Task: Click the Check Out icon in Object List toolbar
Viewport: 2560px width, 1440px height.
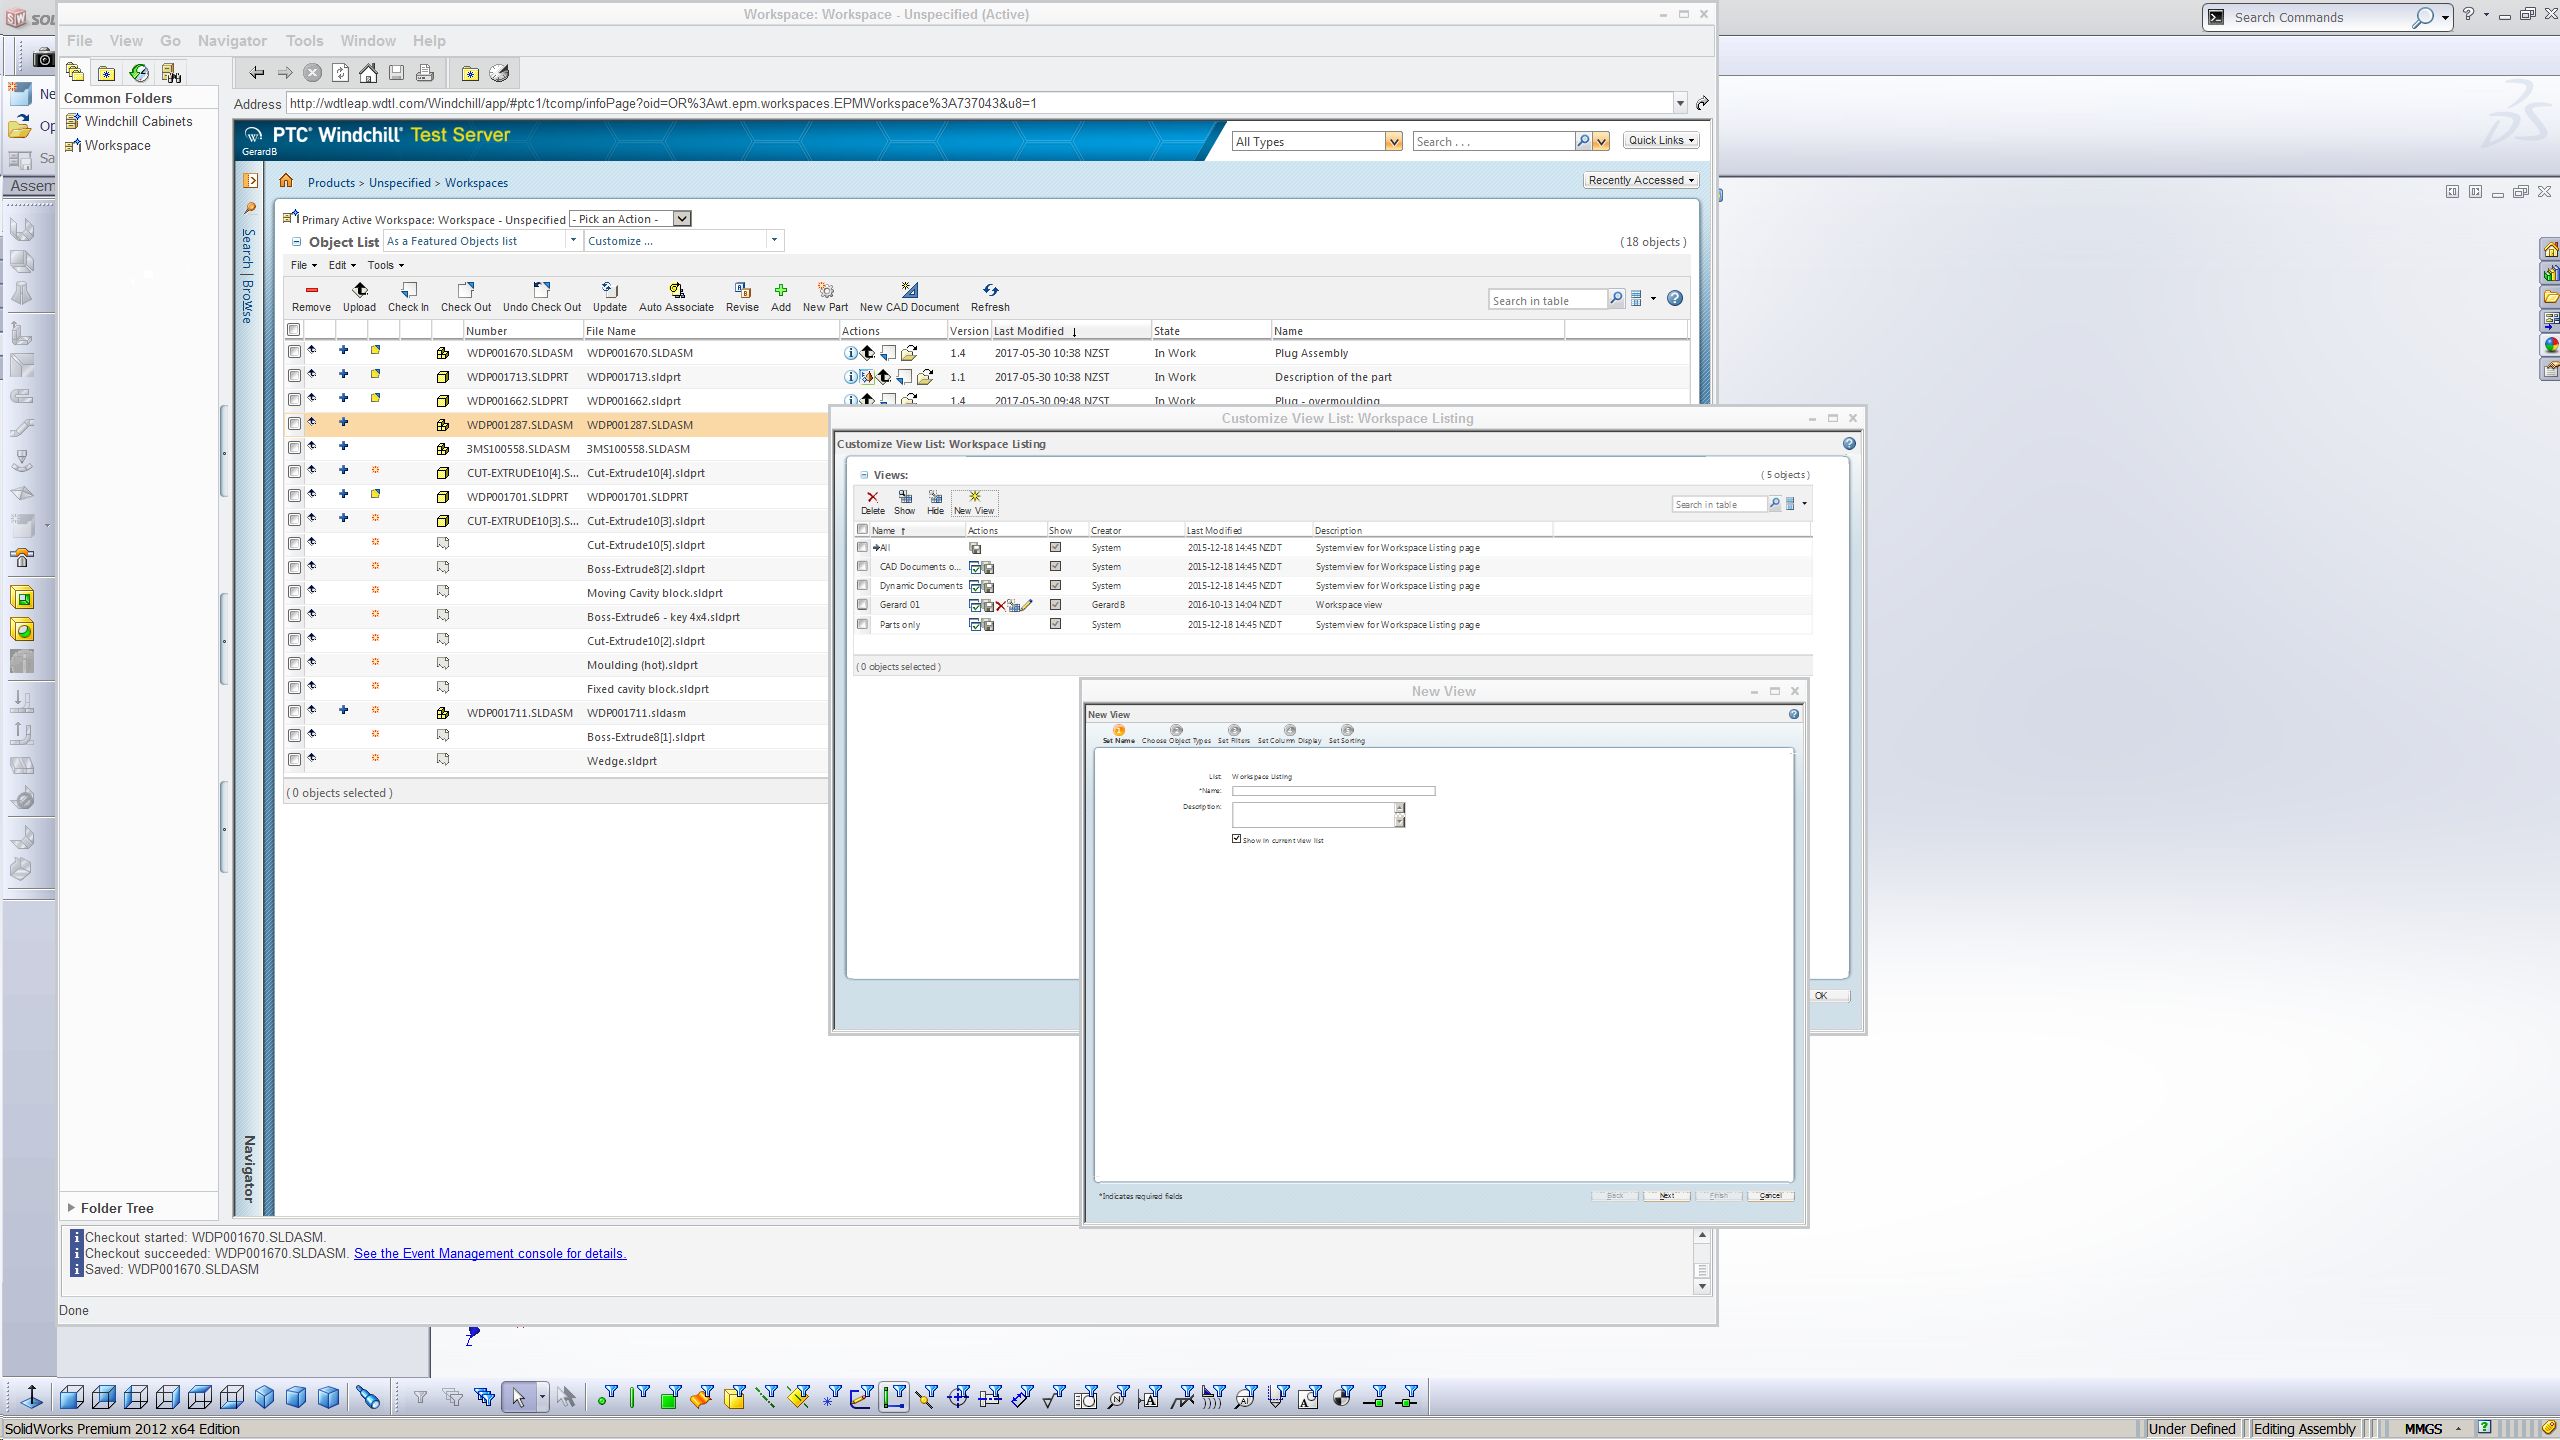Action: [x=465, y=293]
